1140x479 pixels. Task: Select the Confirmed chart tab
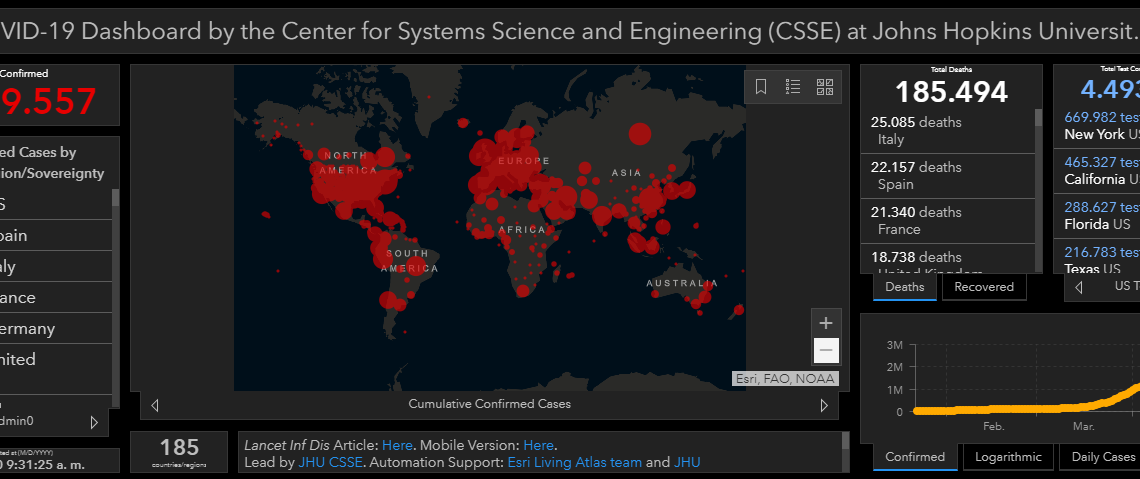[915, 457]
